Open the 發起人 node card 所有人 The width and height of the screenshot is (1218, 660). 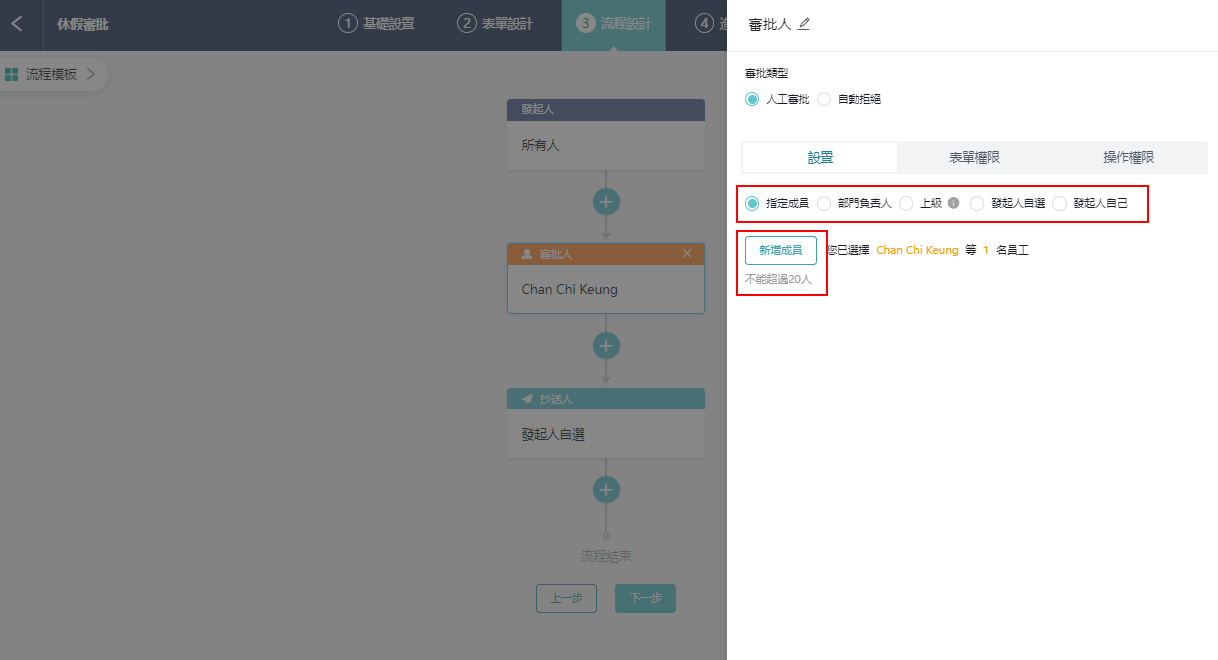coord(605,145)
